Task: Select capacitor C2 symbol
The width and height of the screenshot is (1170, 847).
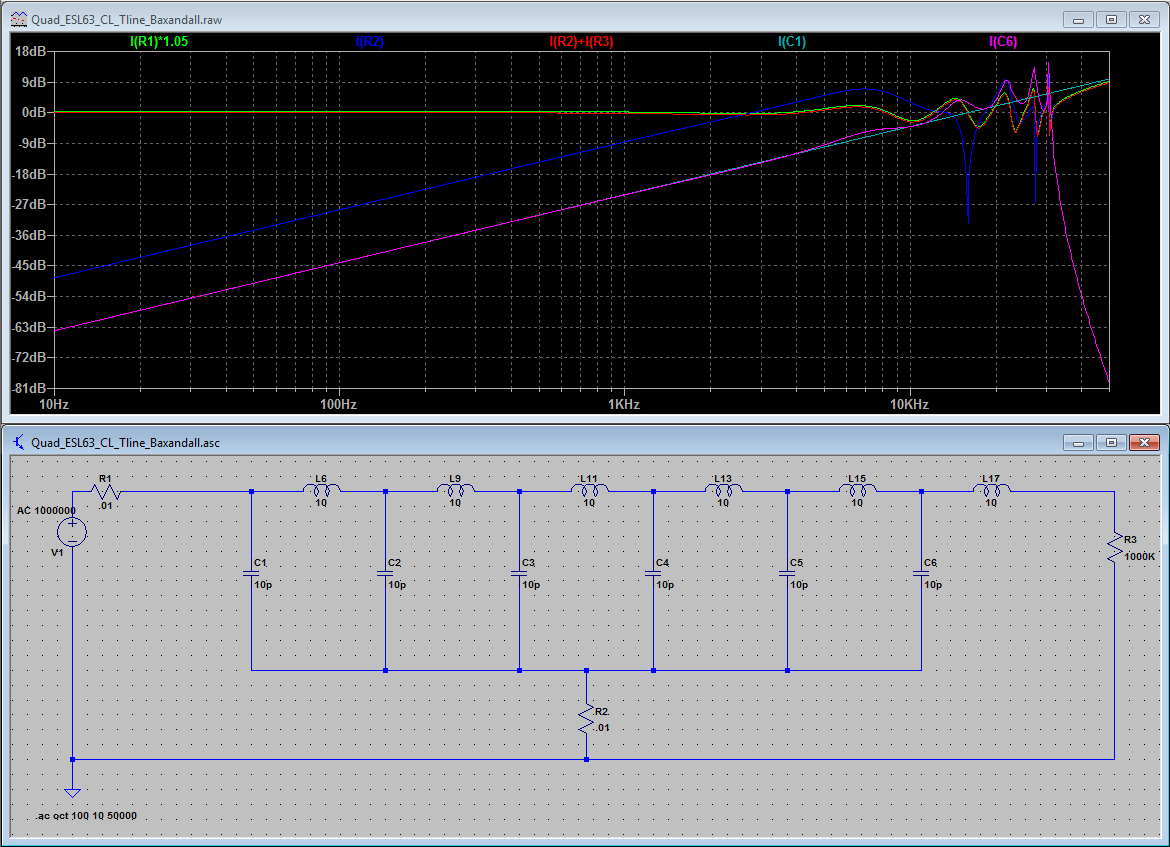Action: point(385,574)
